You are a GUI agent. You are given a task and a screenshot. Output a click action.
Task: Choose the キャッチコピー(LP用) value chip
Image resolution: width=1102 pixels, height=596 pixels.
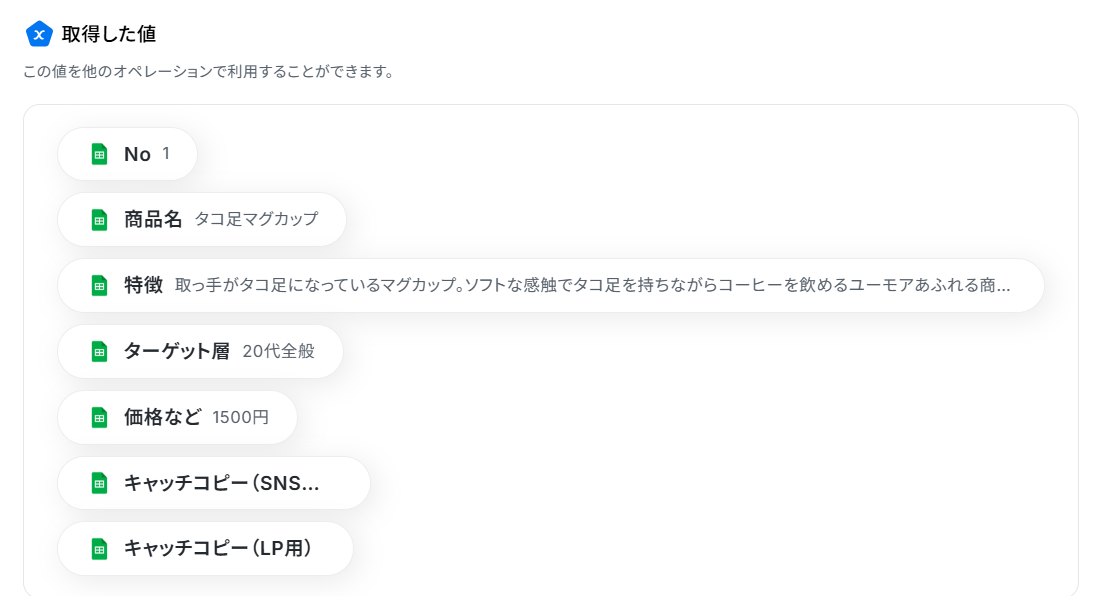point(205,549)
